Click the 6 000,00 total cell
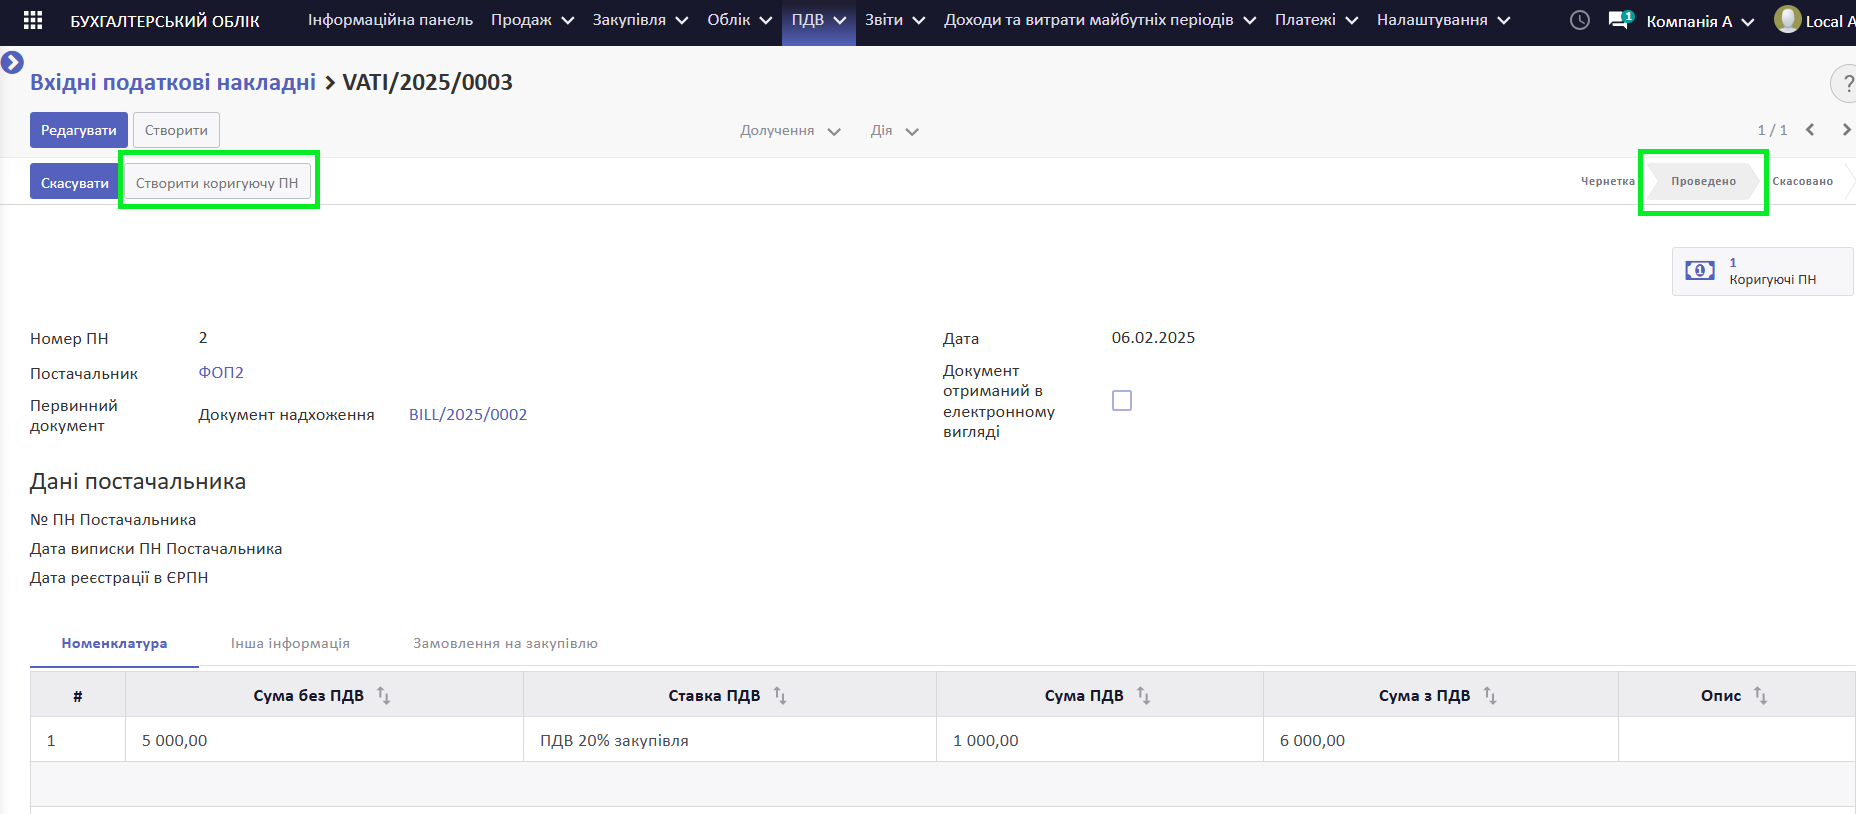 pyautogui.click(x=1441, y=740)
